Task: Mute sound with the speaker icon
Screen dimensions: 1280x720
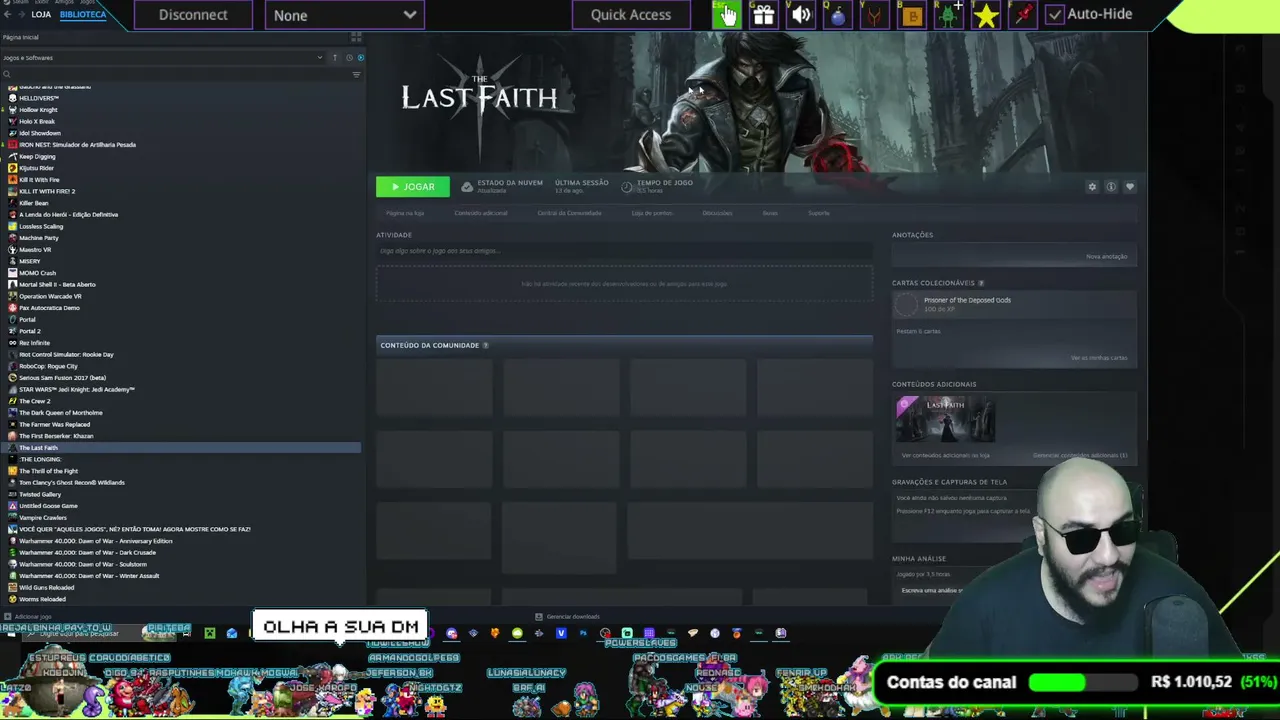Action: pos(801,14)
